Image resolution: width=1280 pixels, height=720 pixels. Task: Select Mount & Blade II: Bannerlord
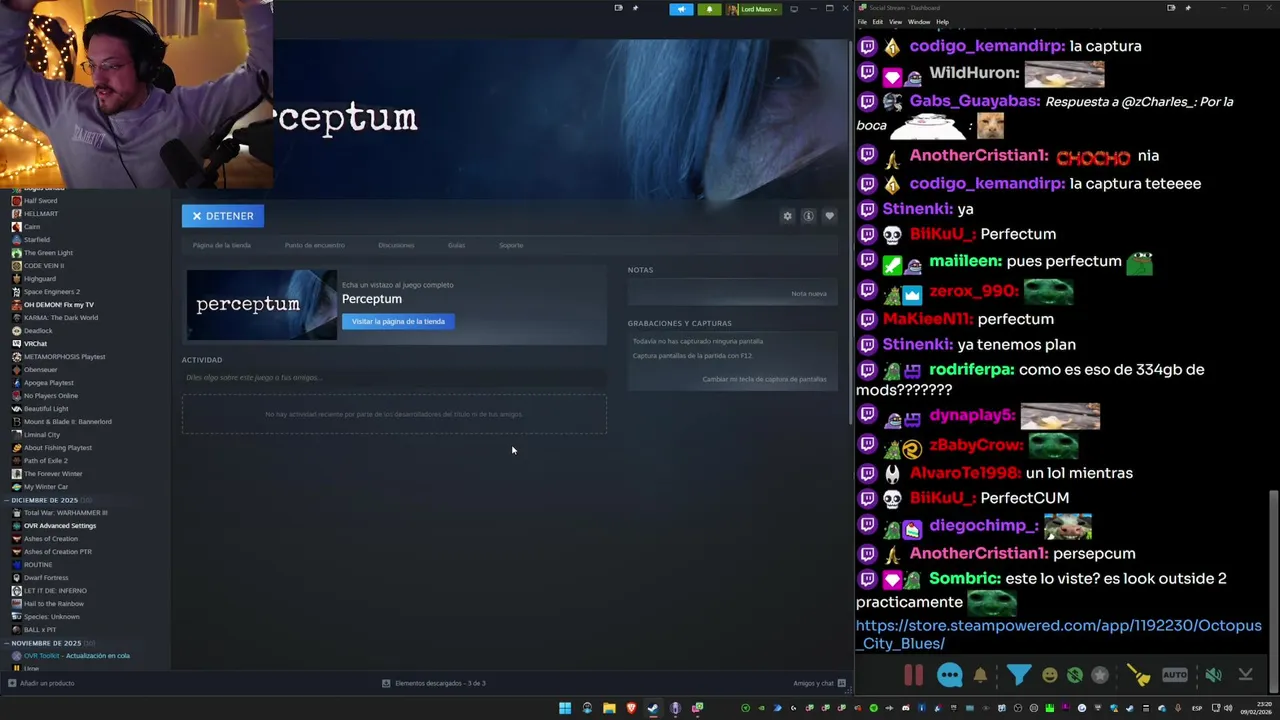click(x=68, y=422)
